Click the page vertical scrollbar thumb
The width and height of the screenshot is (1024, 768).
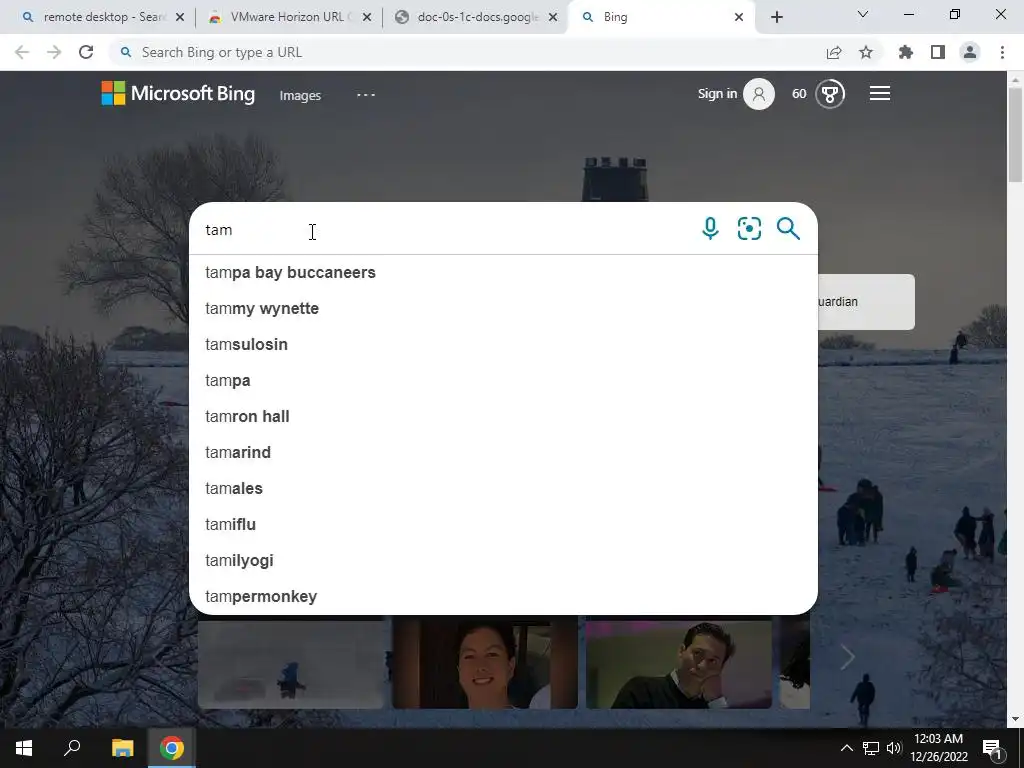click(x=1015, y=135)
